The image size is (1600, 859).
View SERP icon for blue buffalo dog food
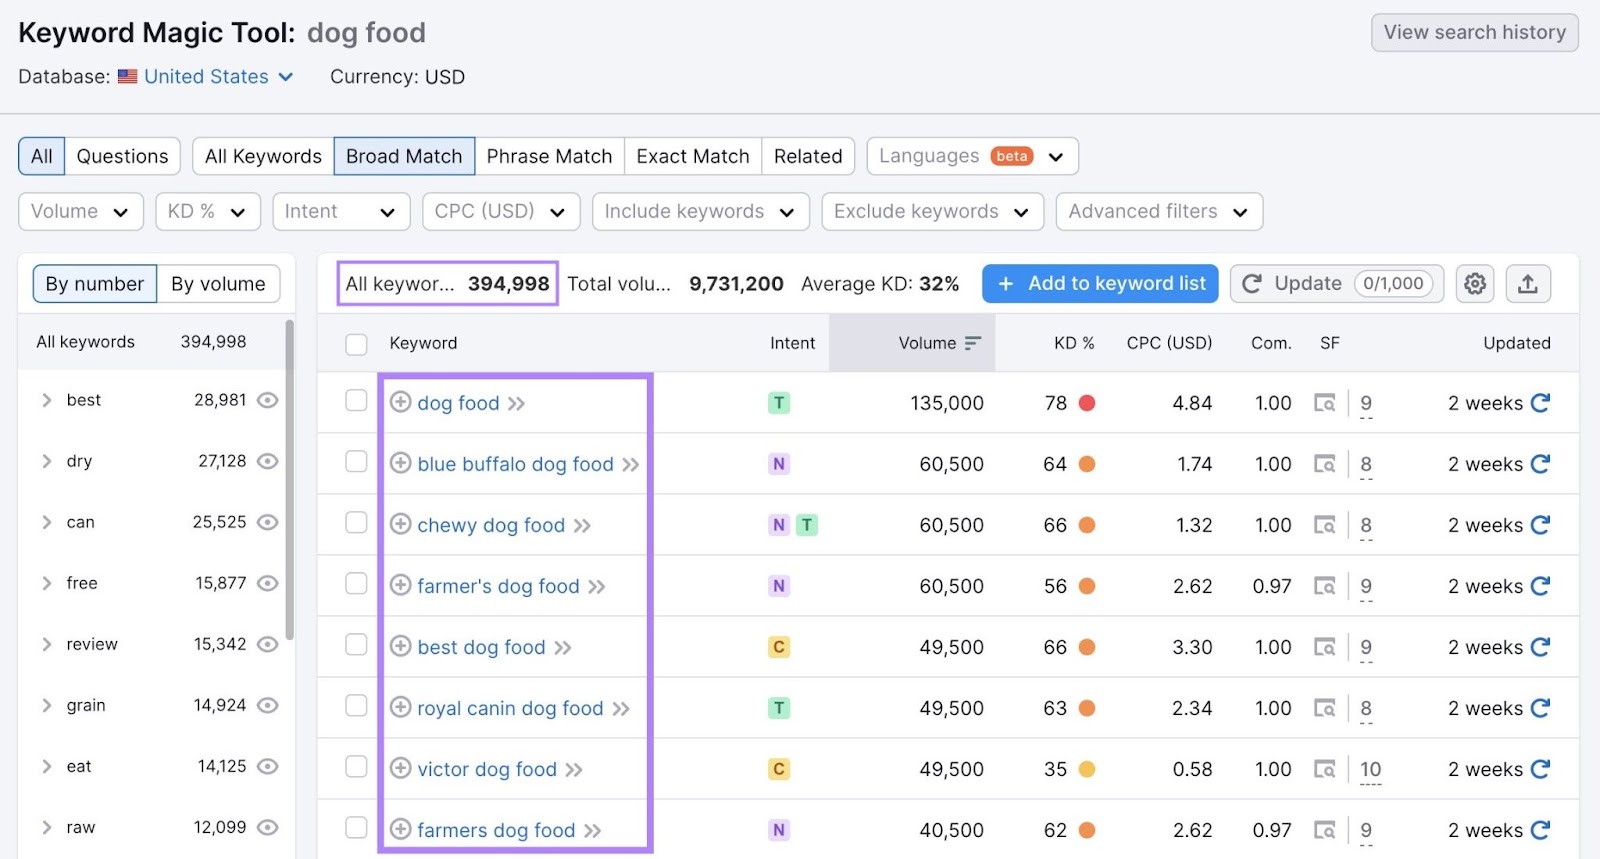click(x=1325, y=464)
